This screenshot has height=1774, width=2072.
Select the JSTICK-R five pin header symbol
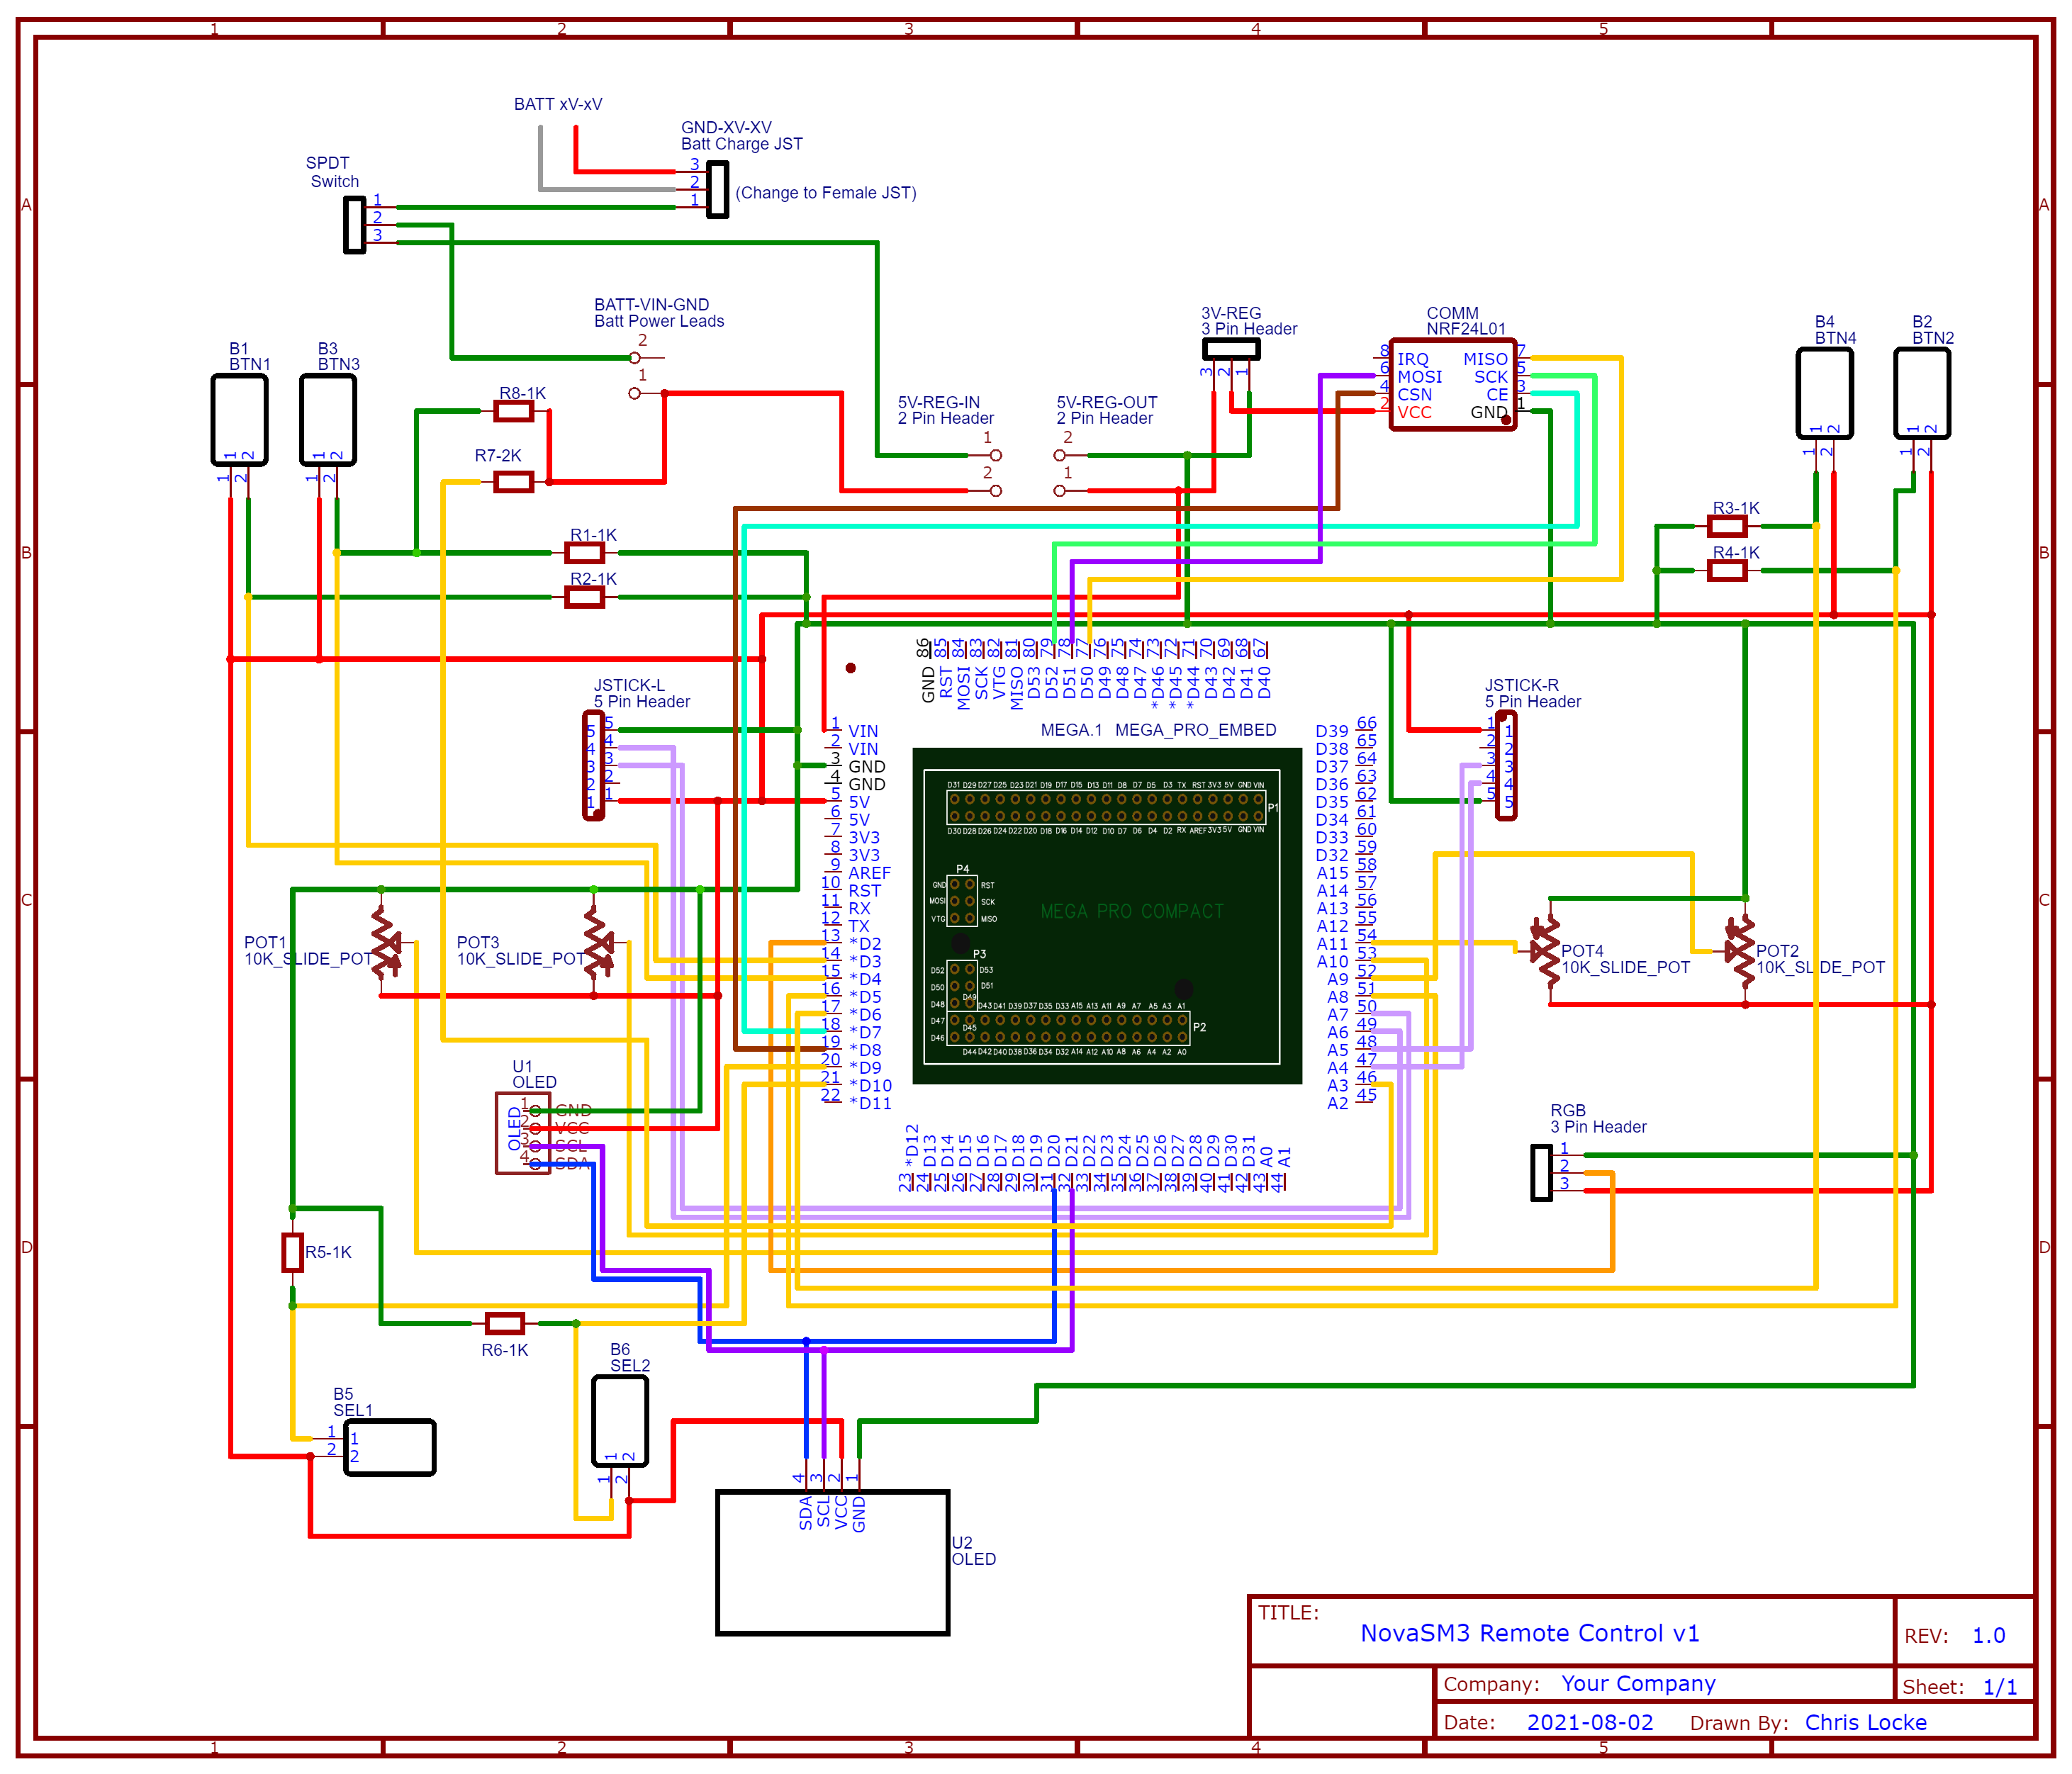1506,766
